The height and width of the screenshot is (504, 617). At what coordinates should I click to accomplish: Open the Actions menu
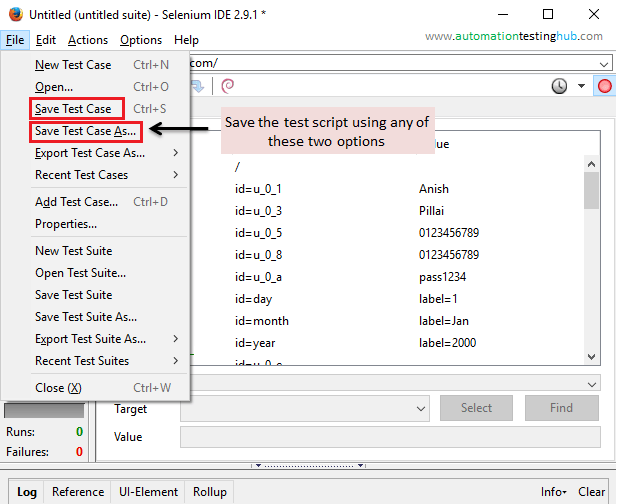coord(88,40)
